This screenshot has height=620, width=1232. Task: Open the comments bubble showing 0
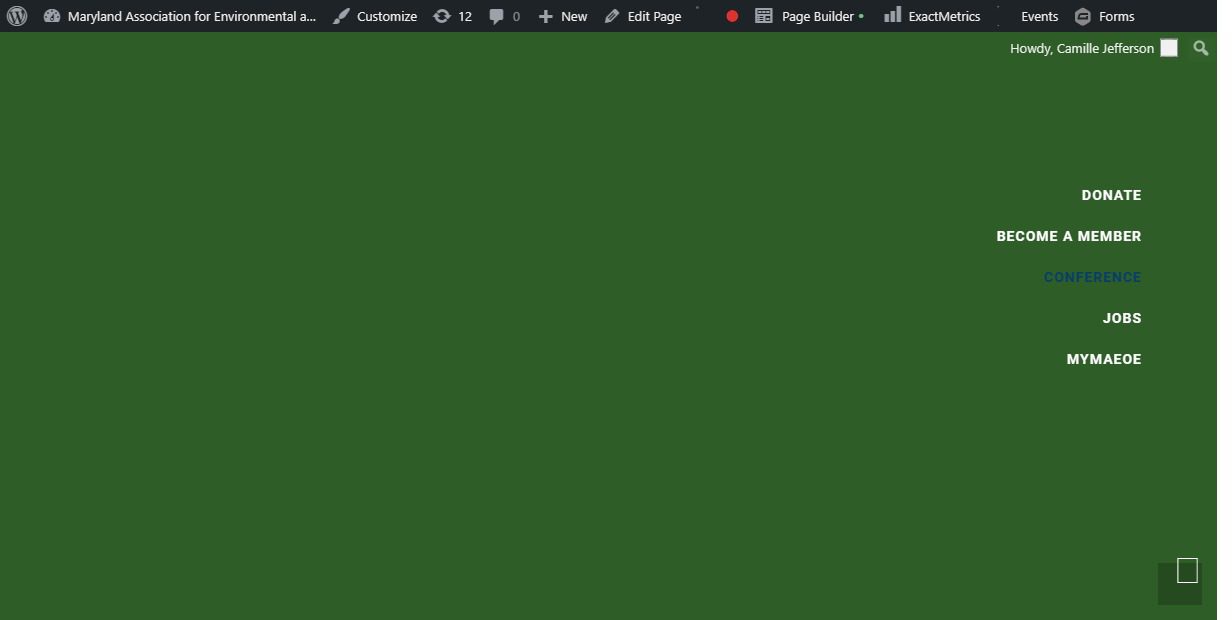[x=504, y=16]
